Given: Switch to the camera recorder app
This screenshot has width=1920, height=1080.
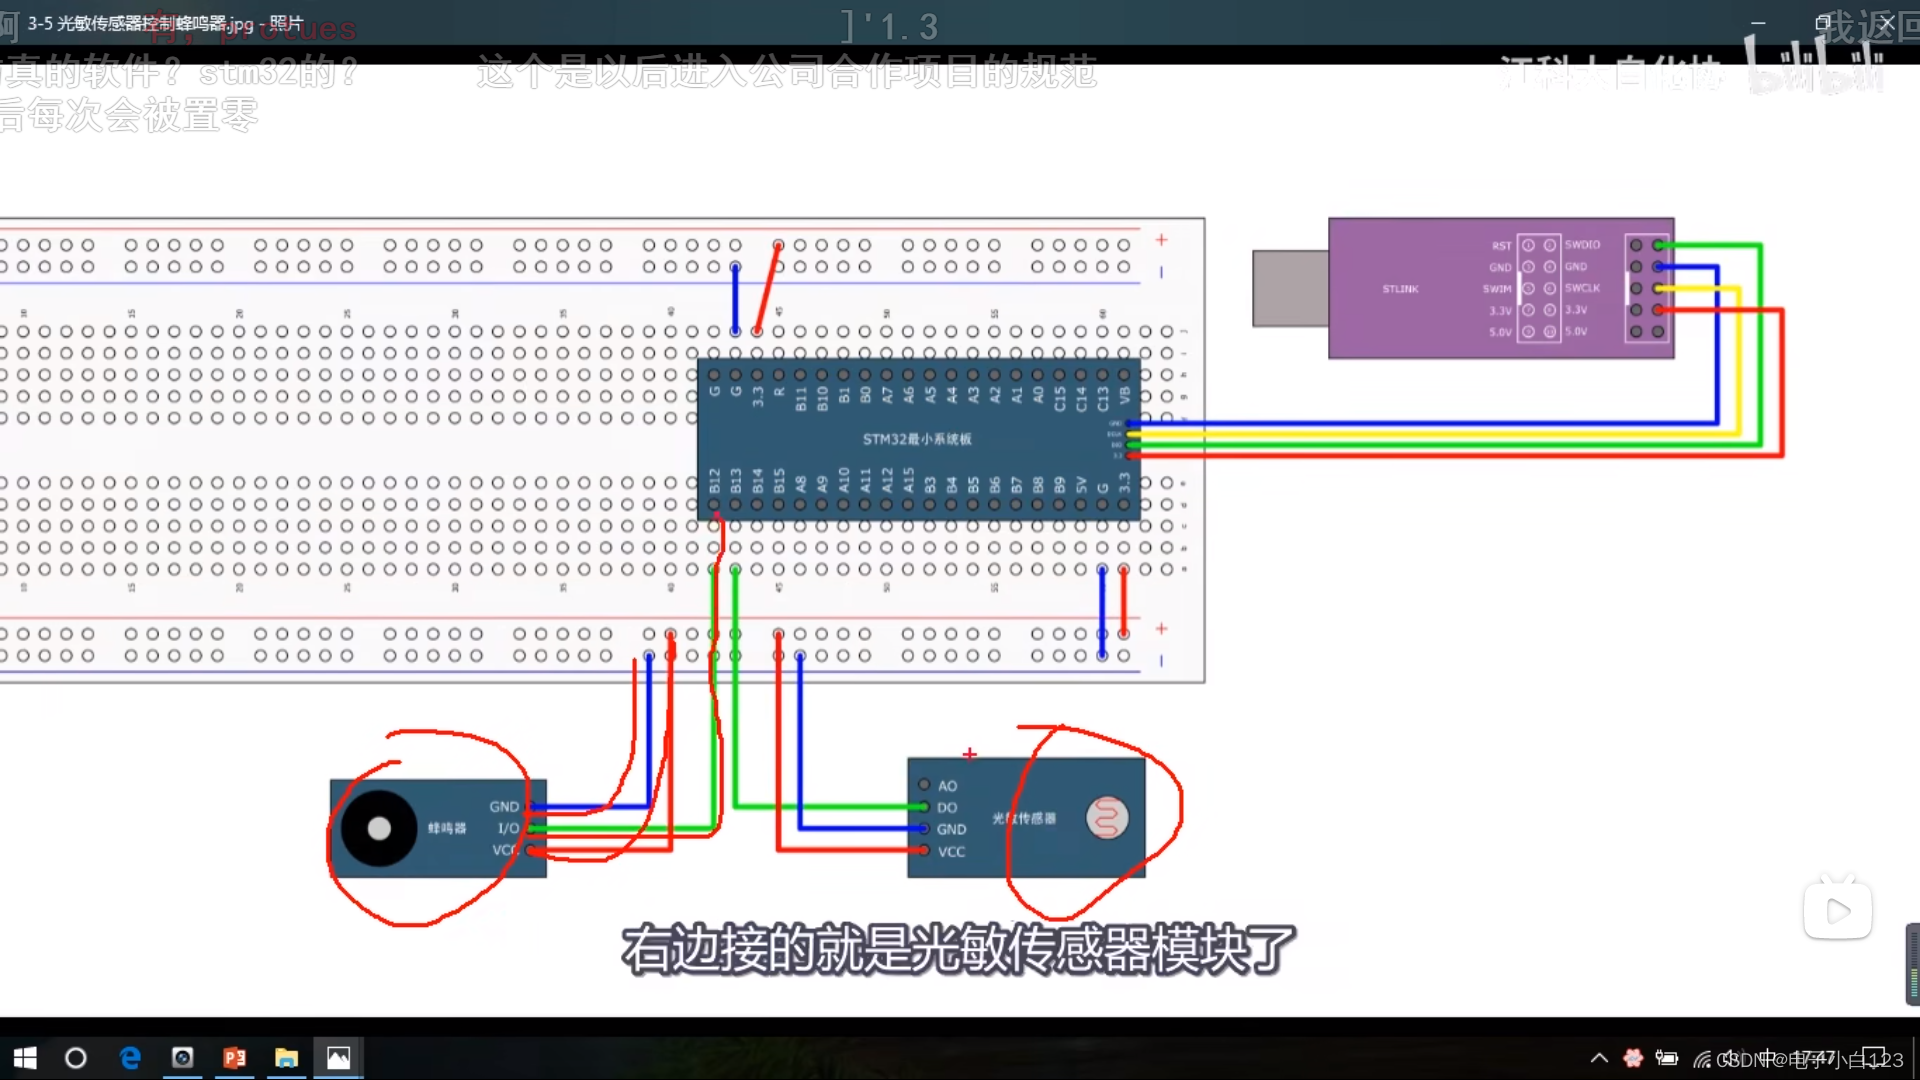Looking at the screenshot, I should (182, 1058).
